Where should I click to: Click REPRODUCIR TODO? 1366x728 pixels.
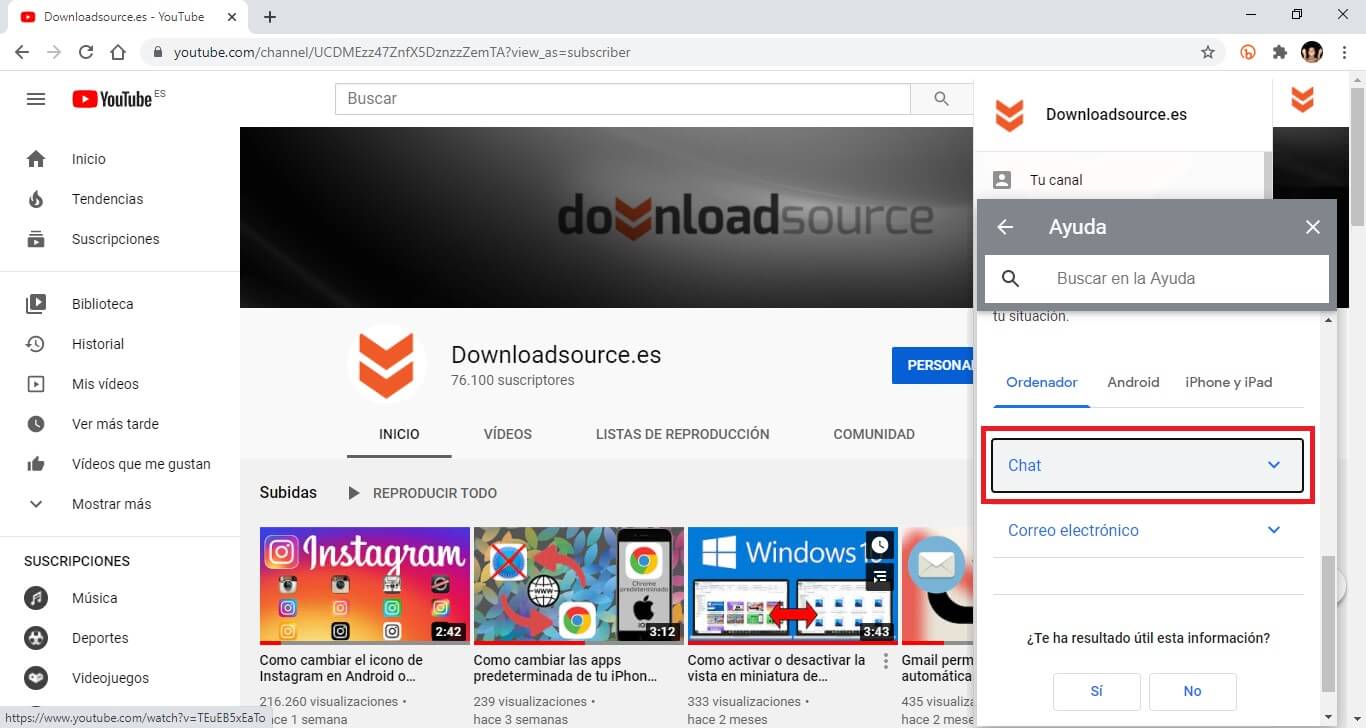pos(422,493)
